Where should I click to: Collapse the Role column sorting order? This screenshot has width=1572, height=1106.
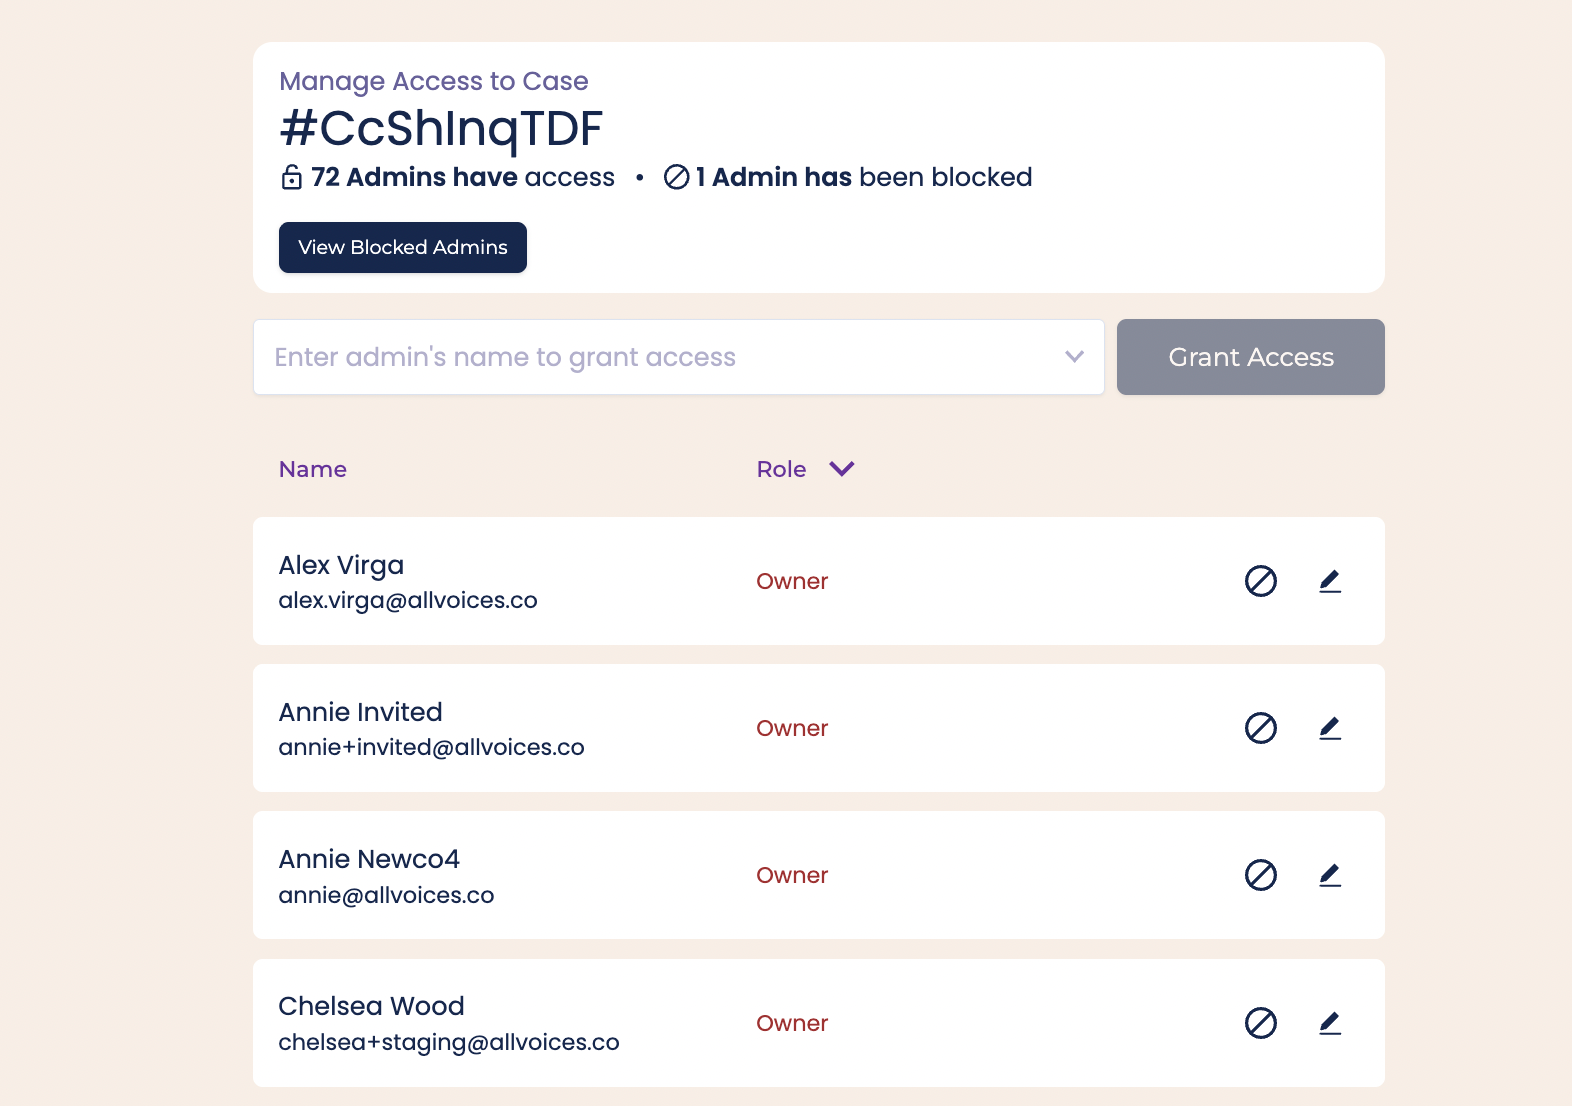(x=841, y=468)
